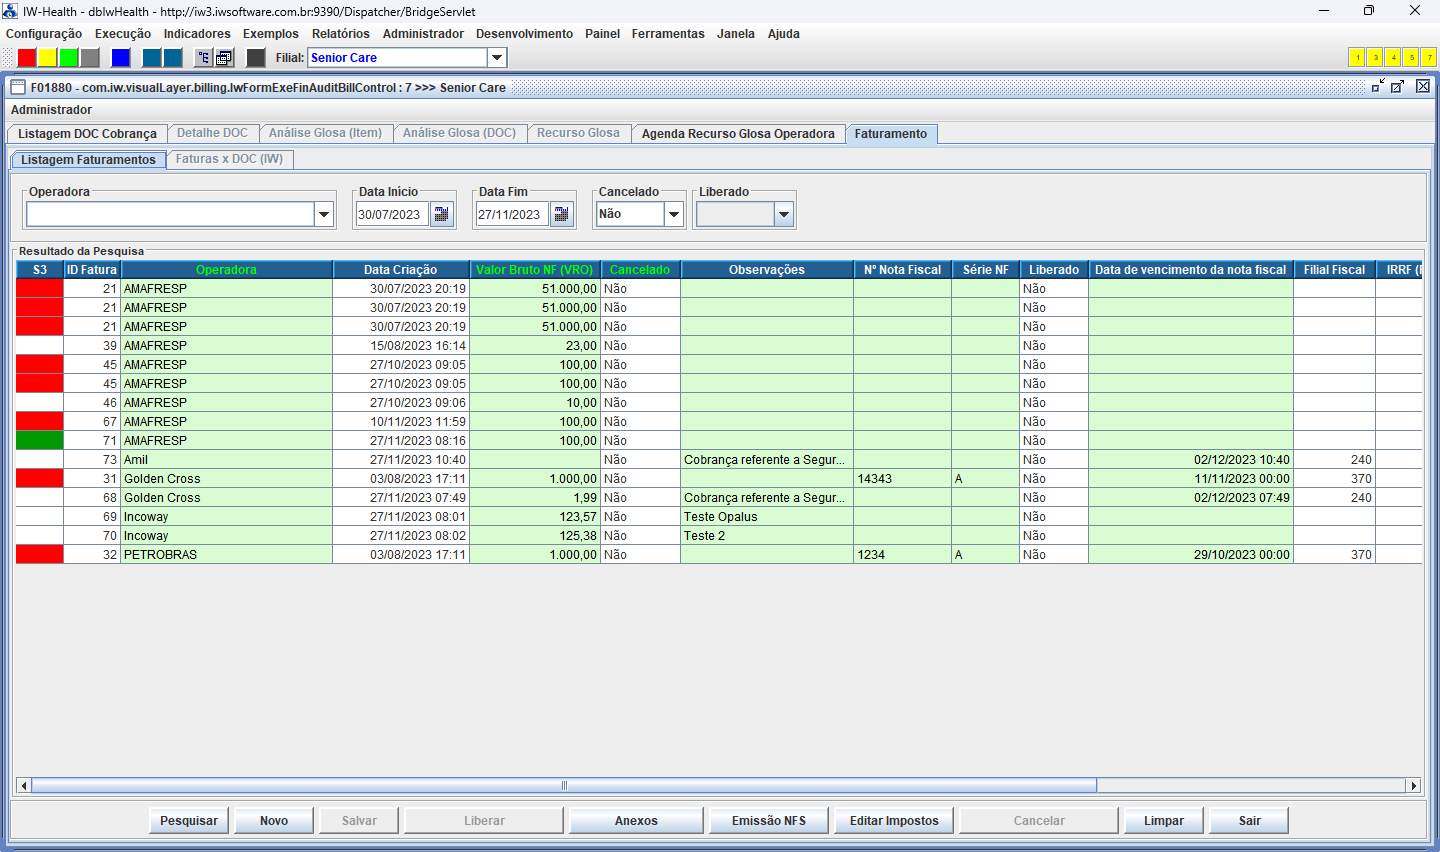Click the yellow square toolbar icon
The image size is (1440, 852).
pos(47,58)
